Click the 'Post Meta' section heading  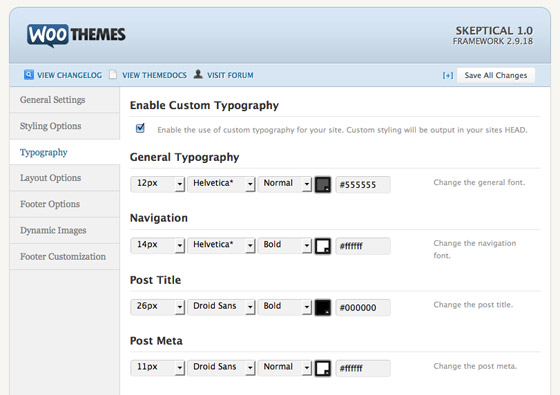(156, 341)
